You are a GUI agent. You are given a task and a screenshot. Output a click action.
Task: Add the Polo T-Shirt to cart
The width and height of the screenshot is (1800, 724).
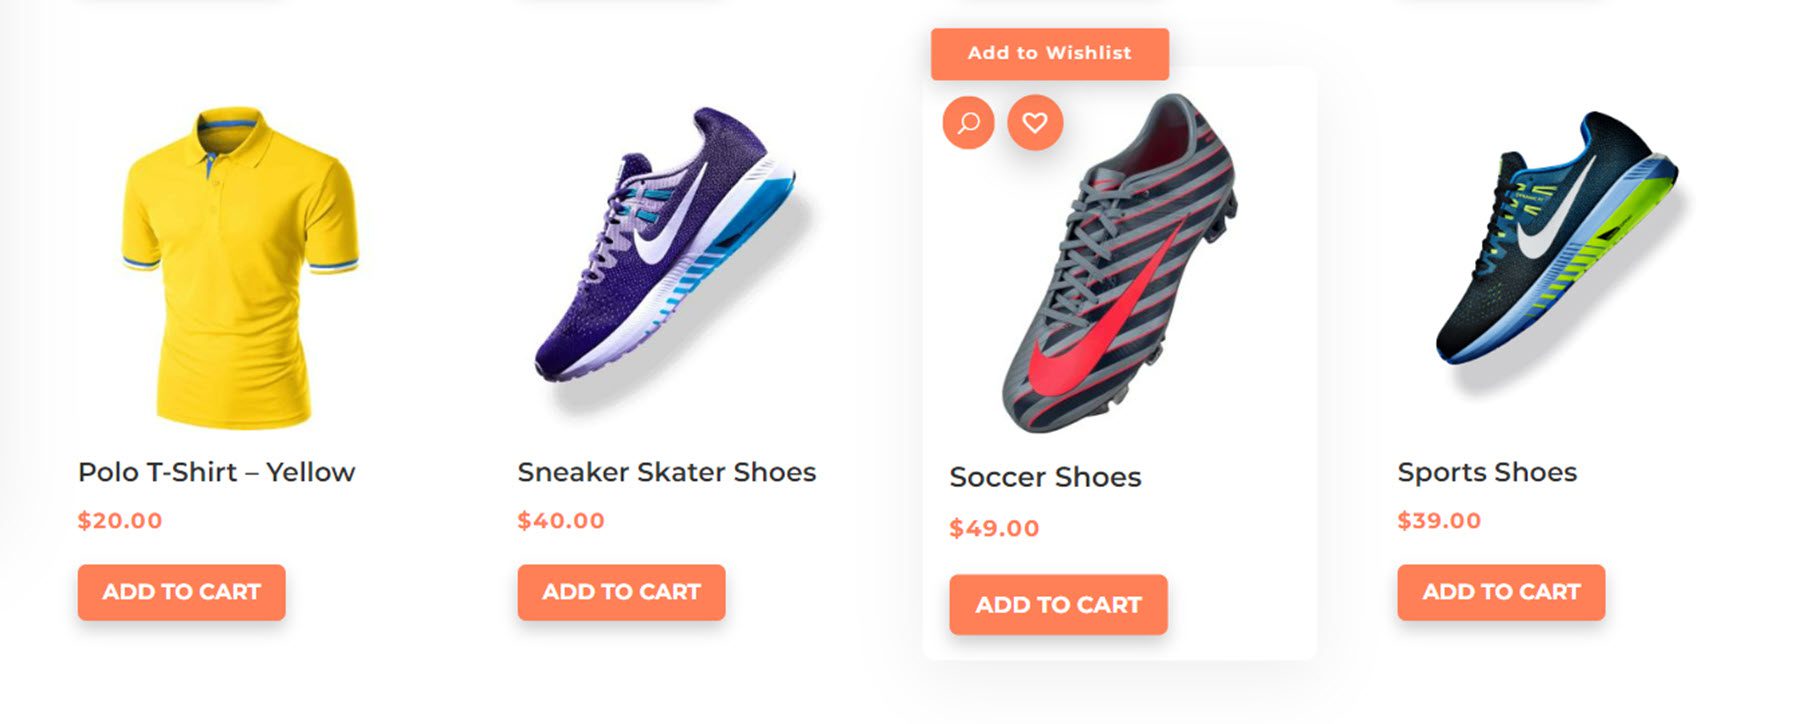pos(180,592)
